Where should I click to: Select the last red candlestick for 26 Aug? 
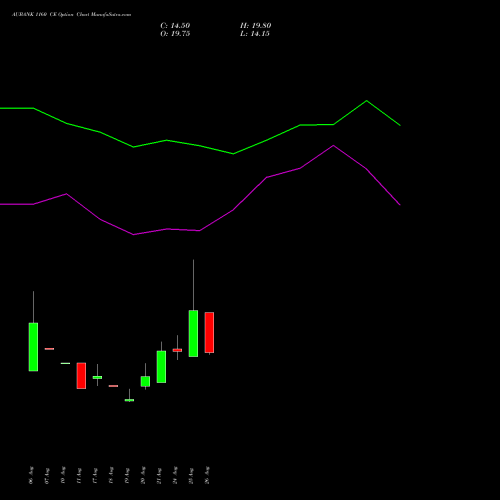(x=209, y=332)
